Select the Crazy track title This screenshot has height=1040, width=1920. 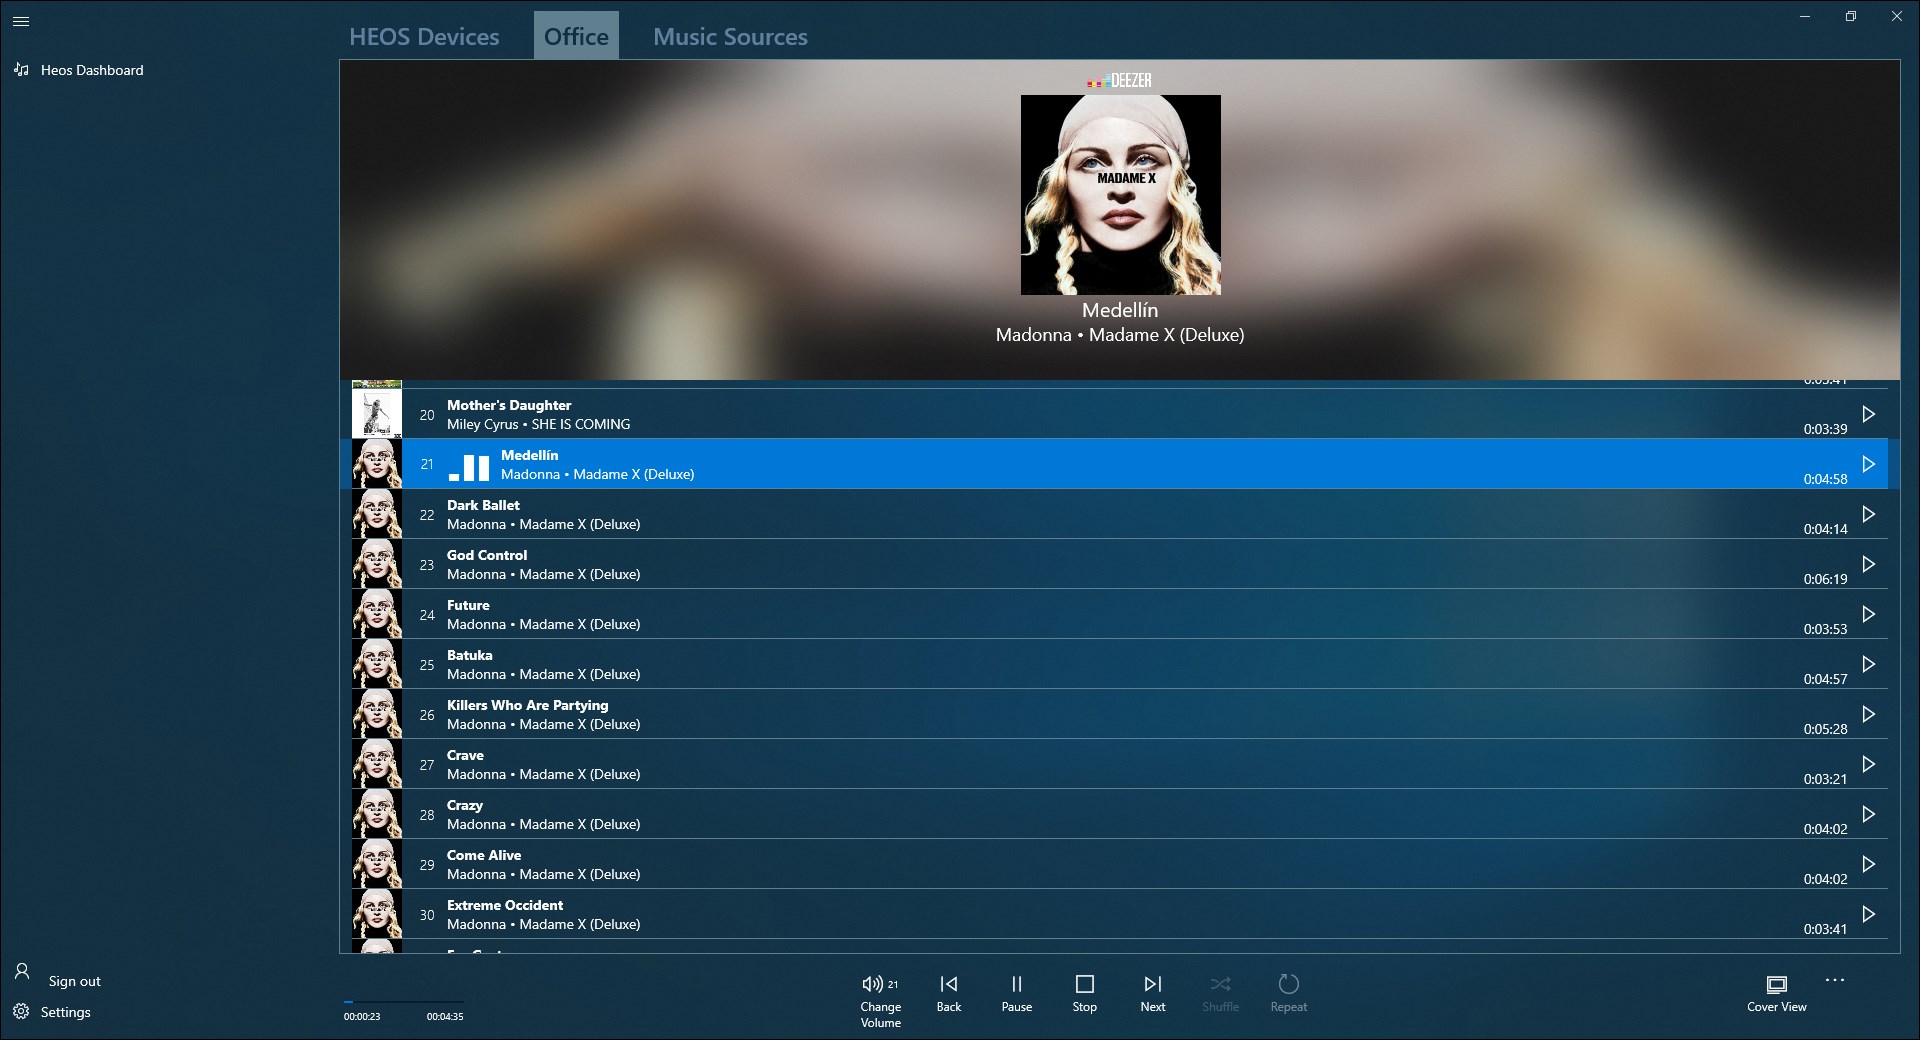[x=465, y=805]
